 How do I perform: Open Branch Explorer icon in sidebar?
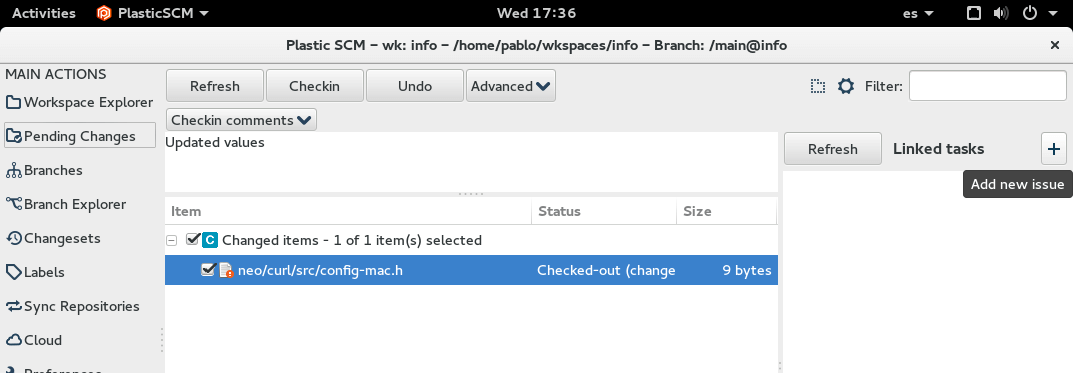point(14,204)
